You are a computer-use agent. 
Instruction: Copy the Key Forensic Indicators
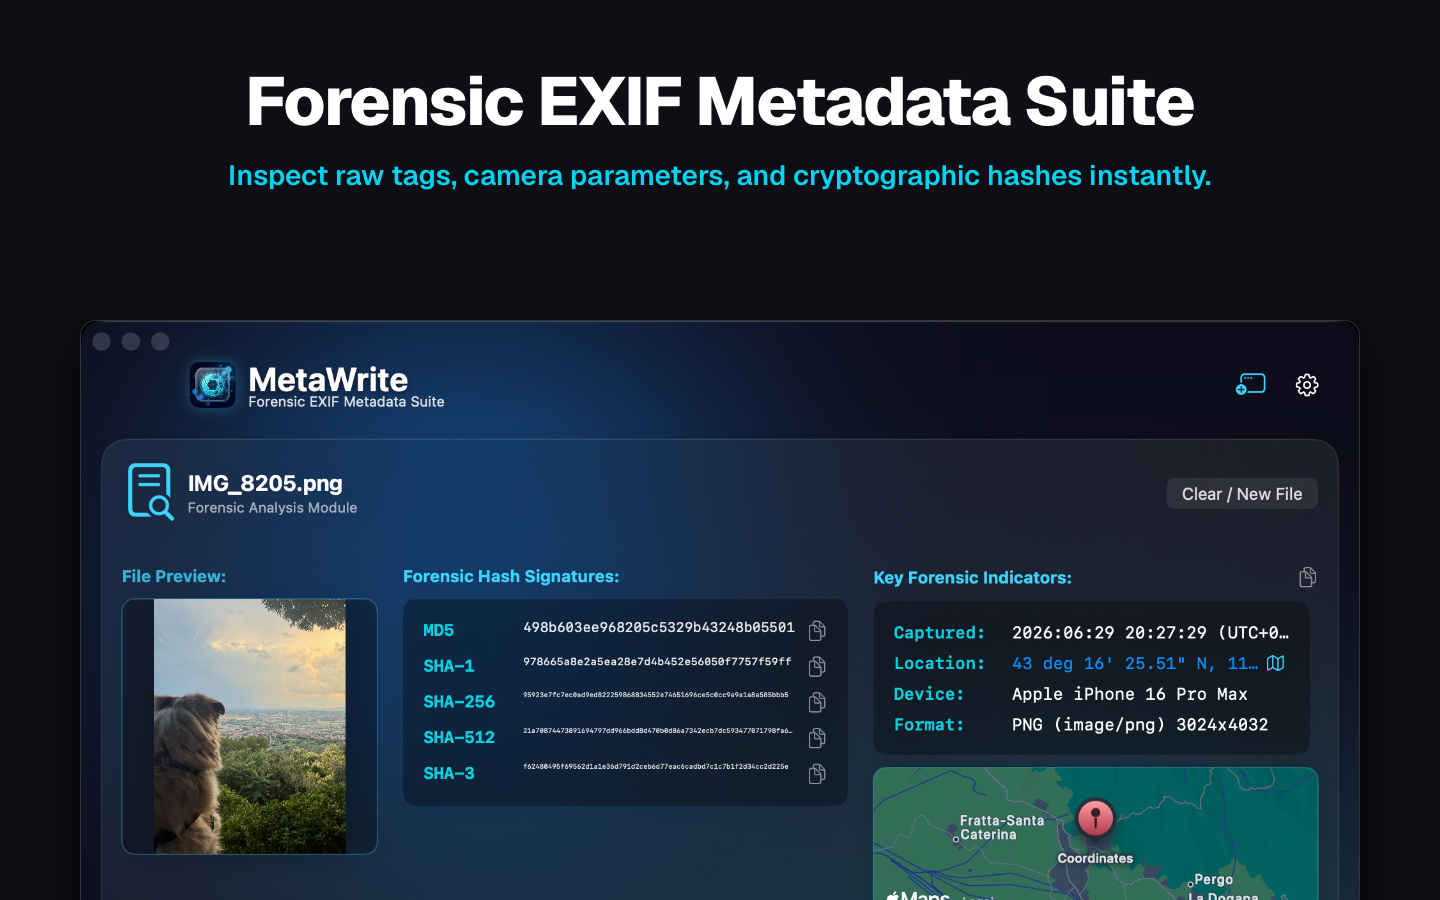1307,577
